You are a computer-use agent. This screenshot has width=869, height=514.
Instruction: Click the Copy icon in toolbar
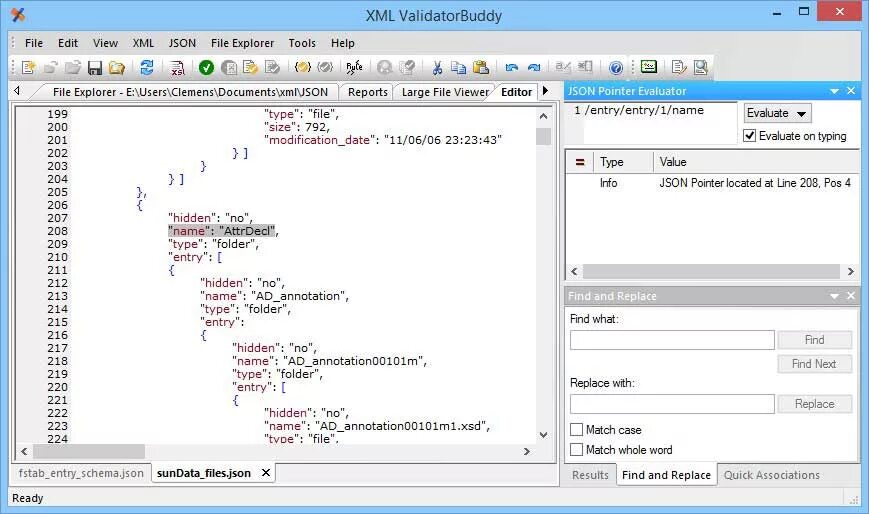458,68
